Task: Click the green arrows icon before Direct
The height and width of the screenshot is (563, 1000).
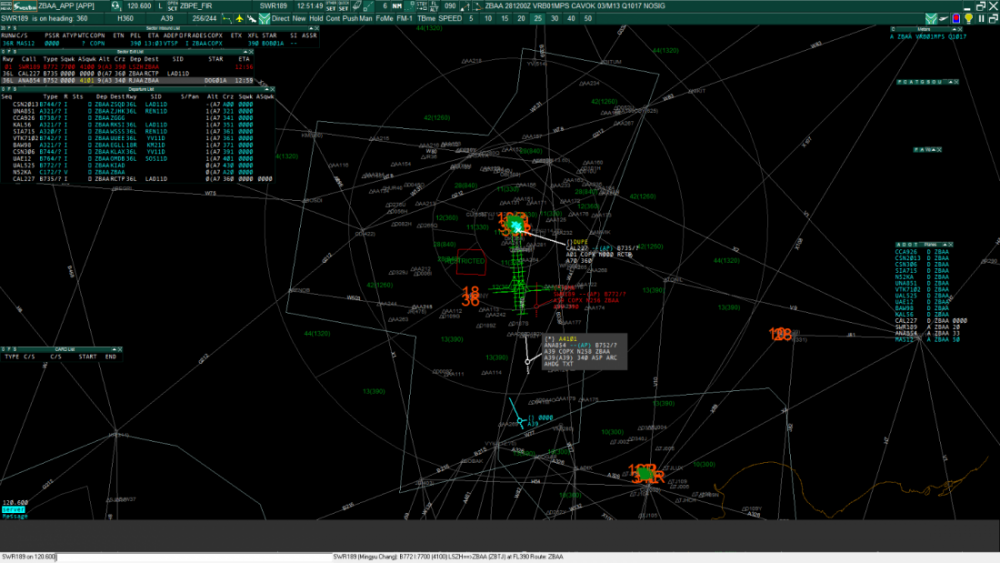Action: pos(264,18)
